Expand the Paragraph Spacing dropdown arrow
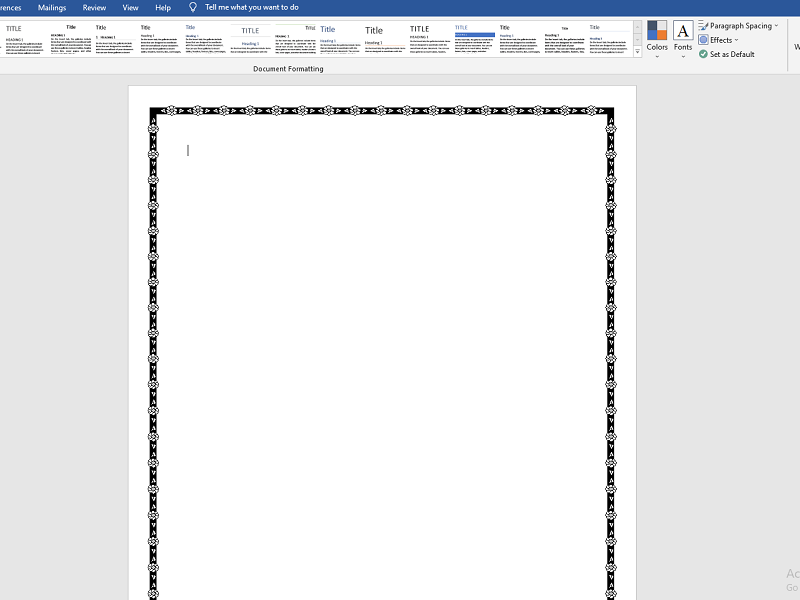This screenshot has height=600, width=800. coord(776,26)
